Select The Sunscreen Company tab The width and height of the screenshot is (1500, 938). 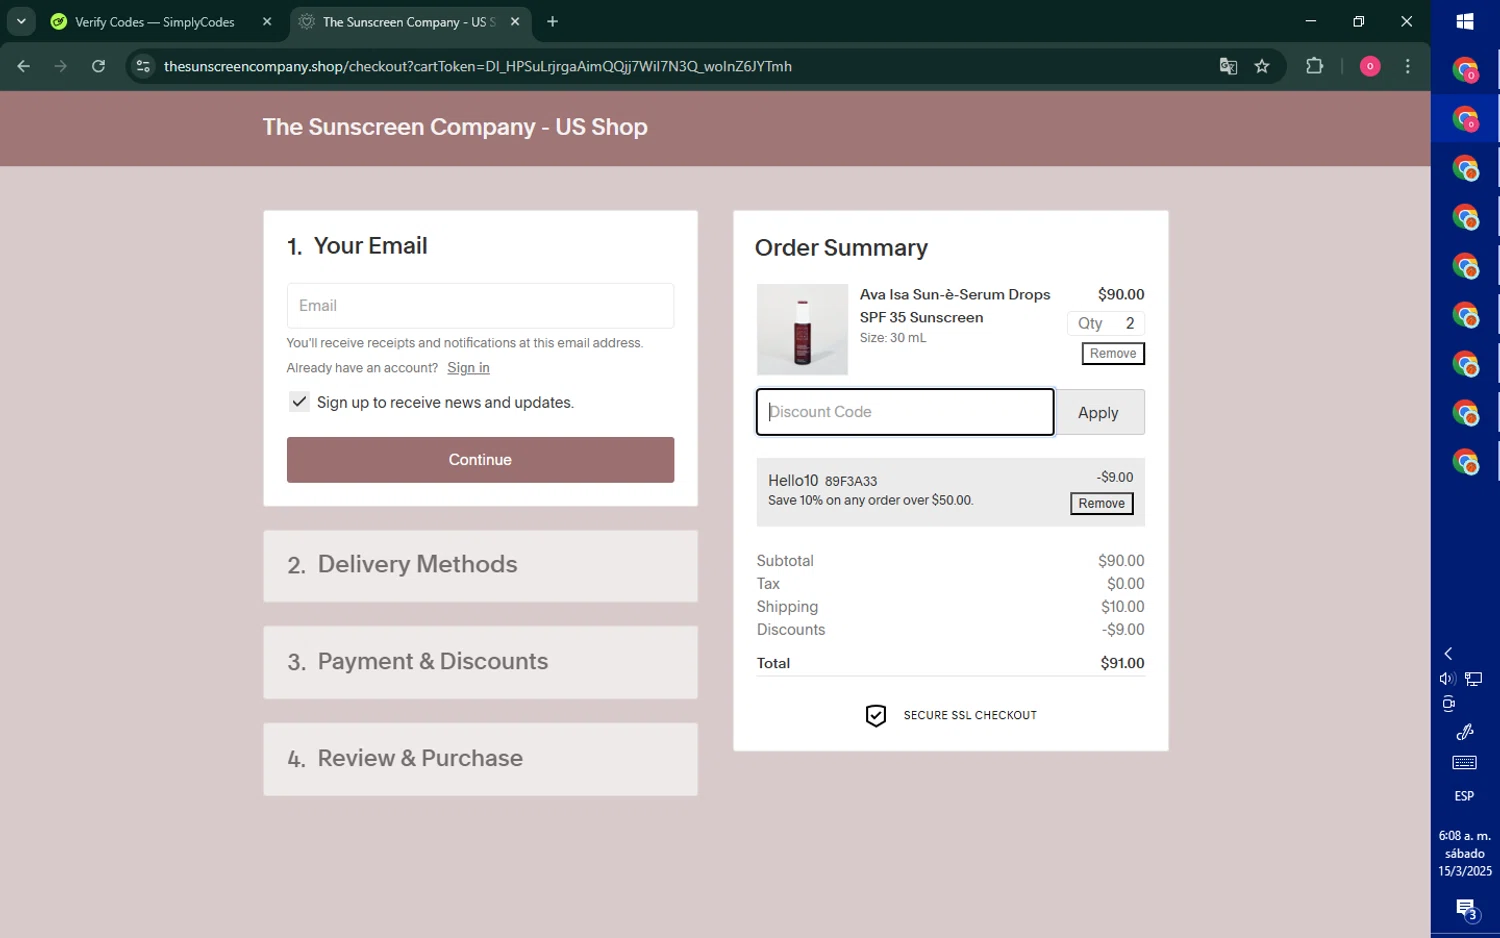click(409, 22)
